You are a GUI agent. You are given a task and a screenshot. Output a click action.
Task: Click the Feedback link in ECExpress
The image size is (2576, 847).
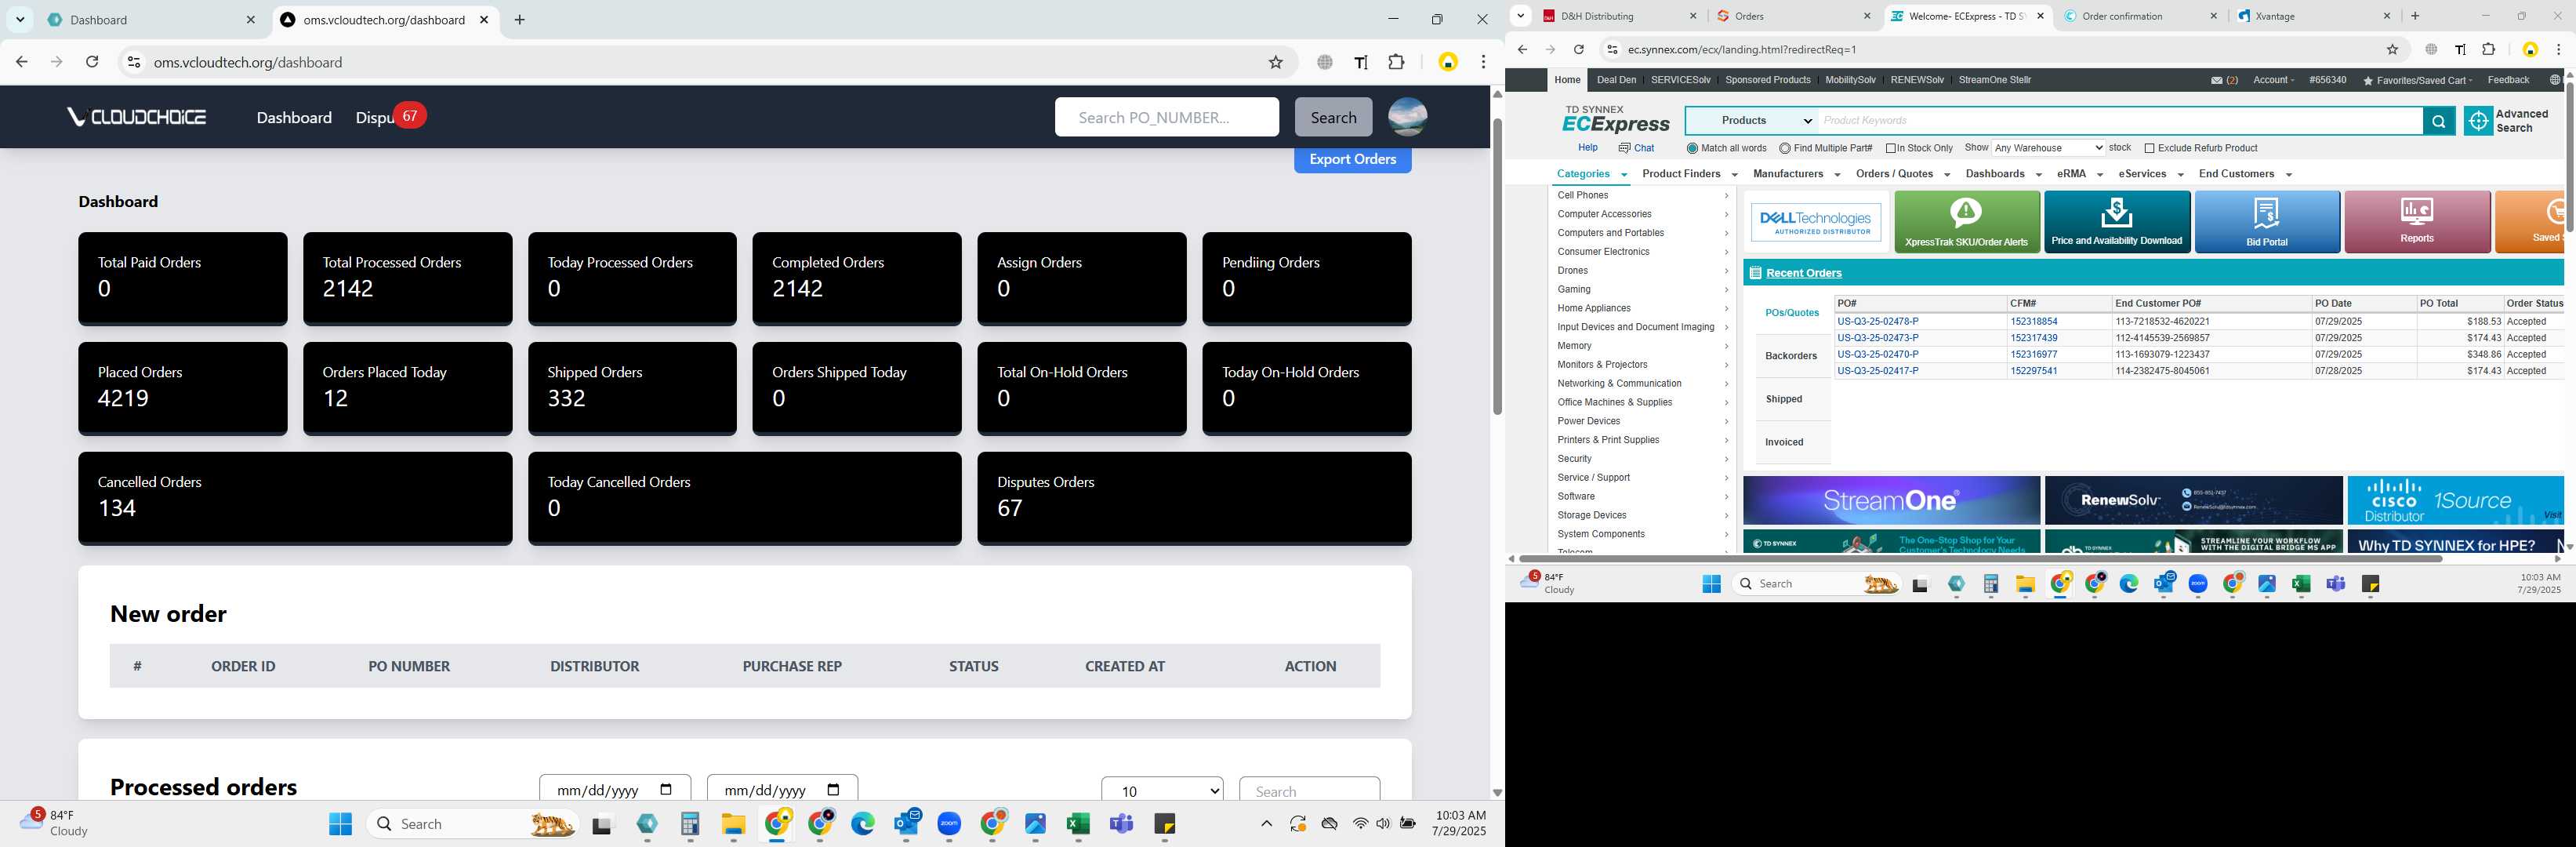[2507, 80]
